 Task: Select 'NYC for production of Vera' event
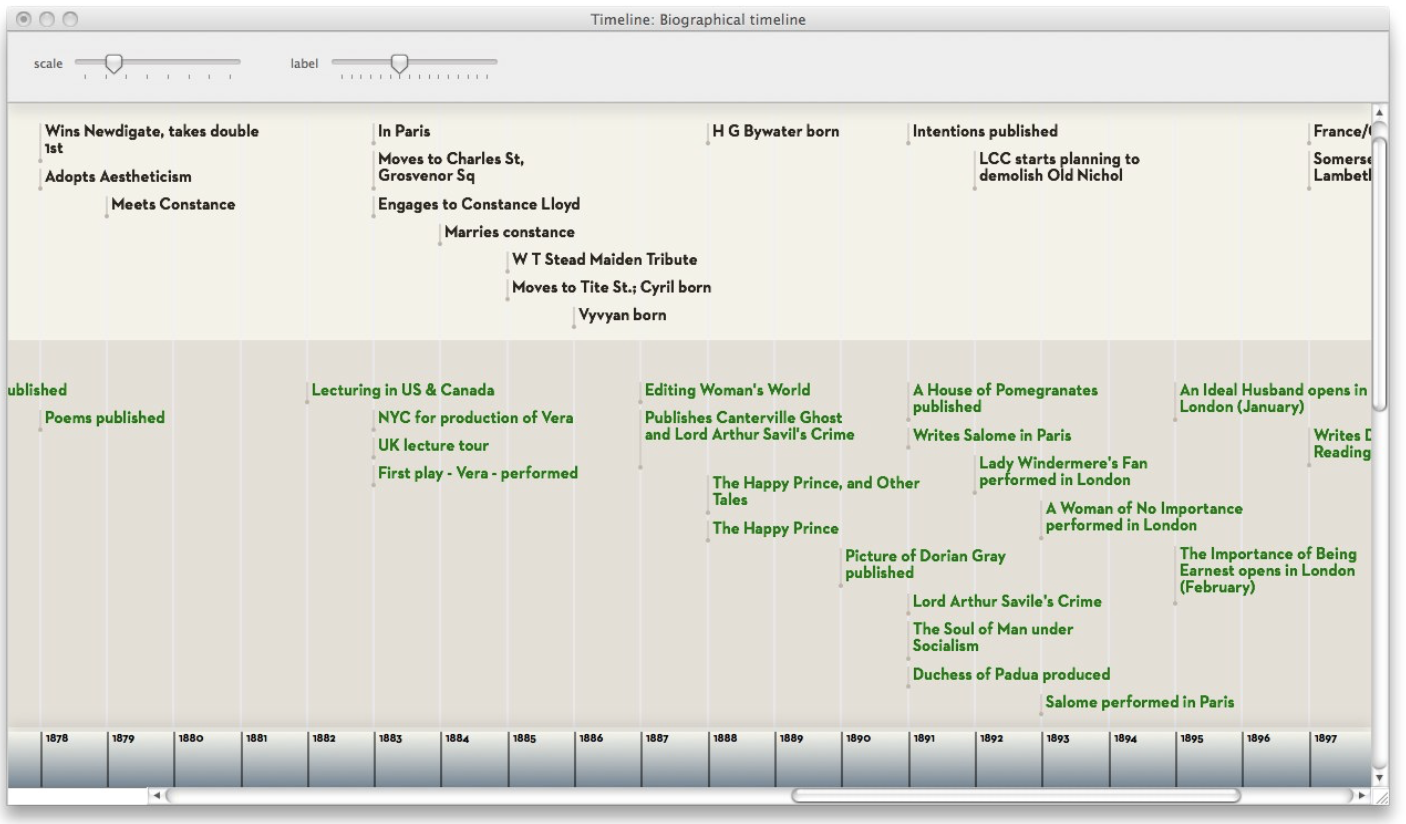(476, 418)
